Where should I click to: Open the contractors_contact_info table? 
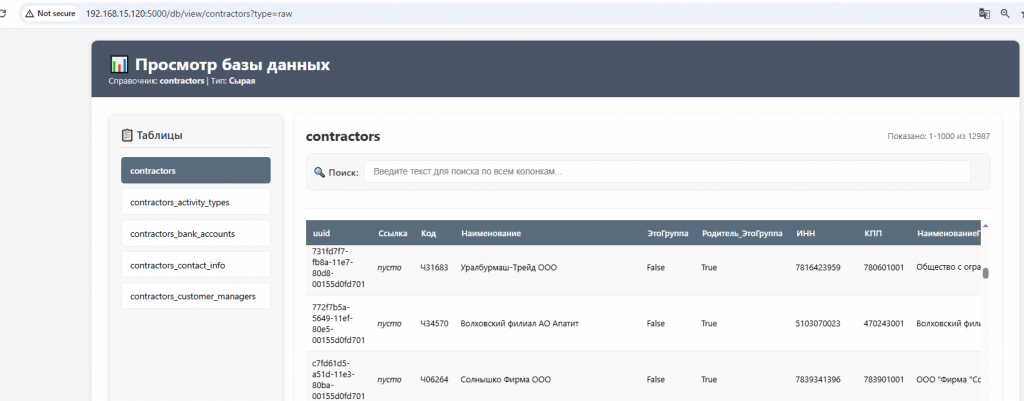196,264
